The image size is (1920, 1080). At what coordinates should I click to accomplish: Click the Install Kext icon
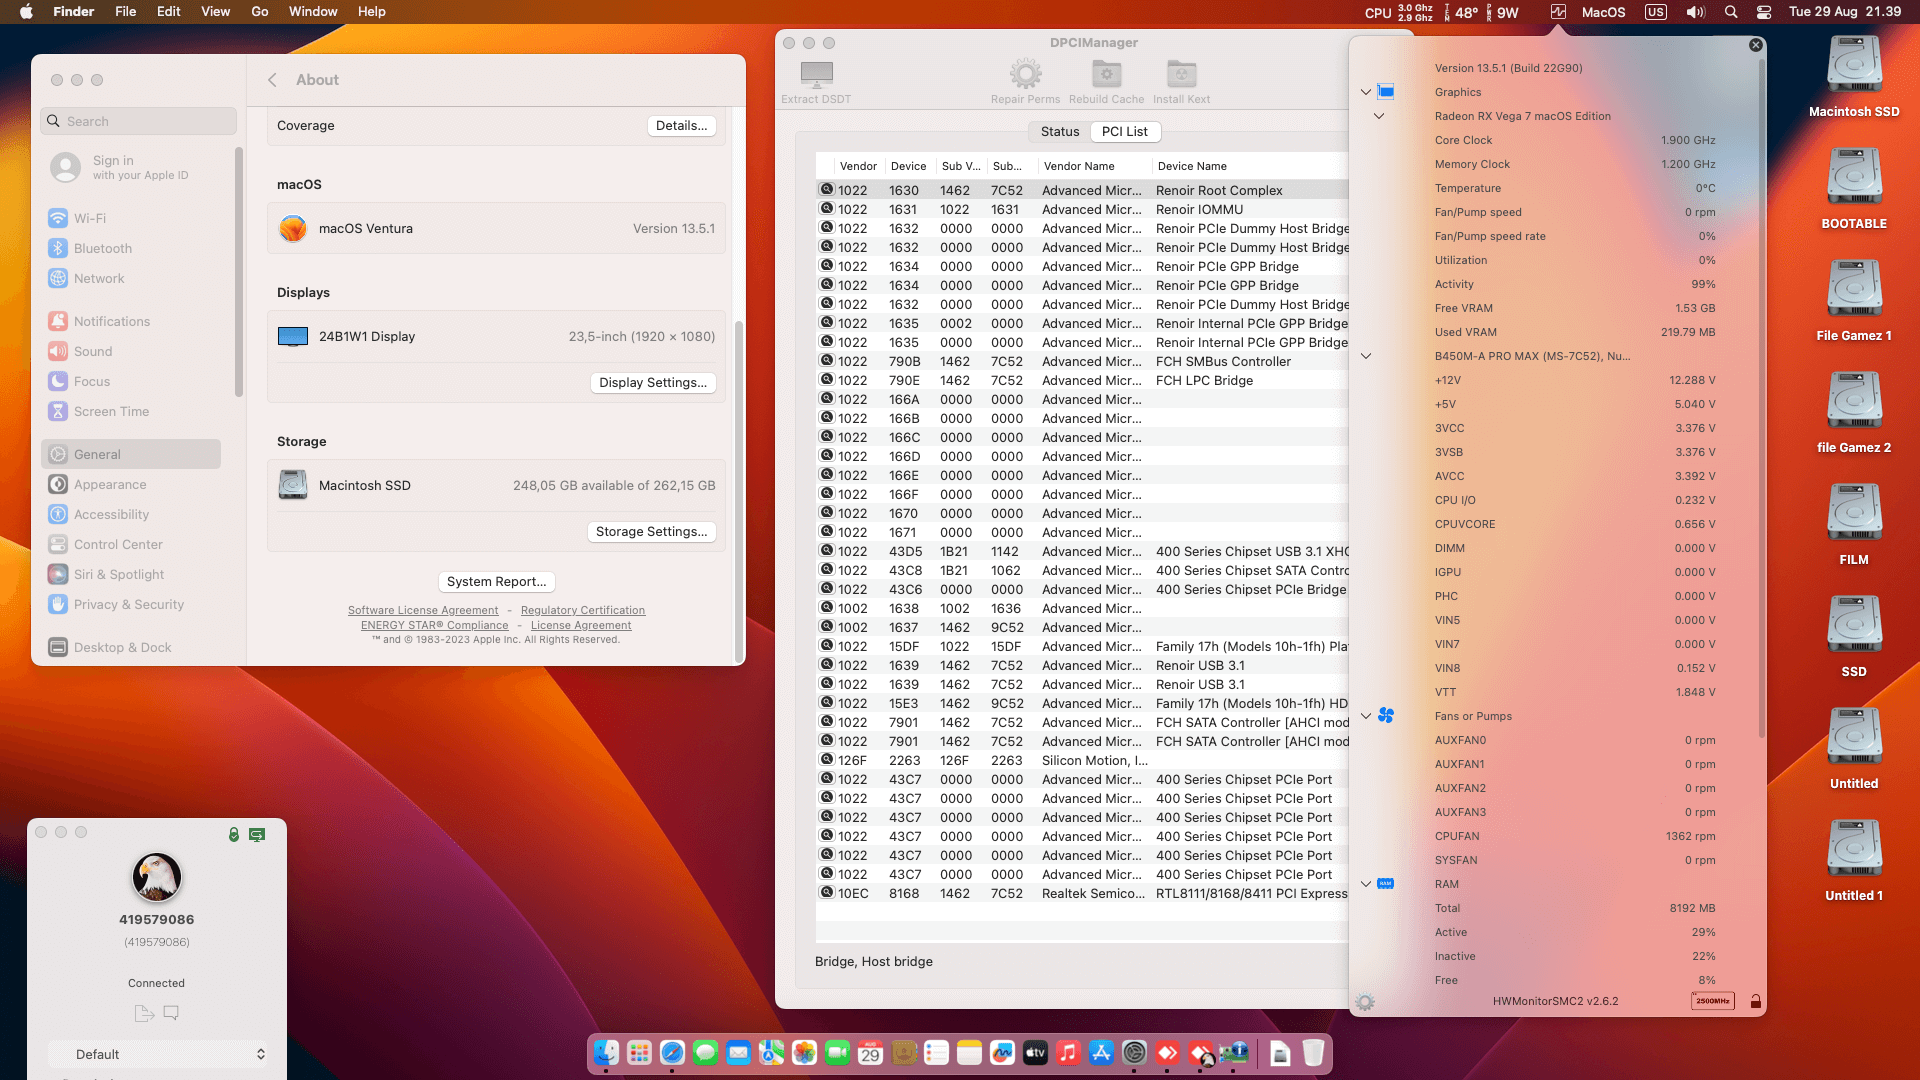tap(1181, 74)
